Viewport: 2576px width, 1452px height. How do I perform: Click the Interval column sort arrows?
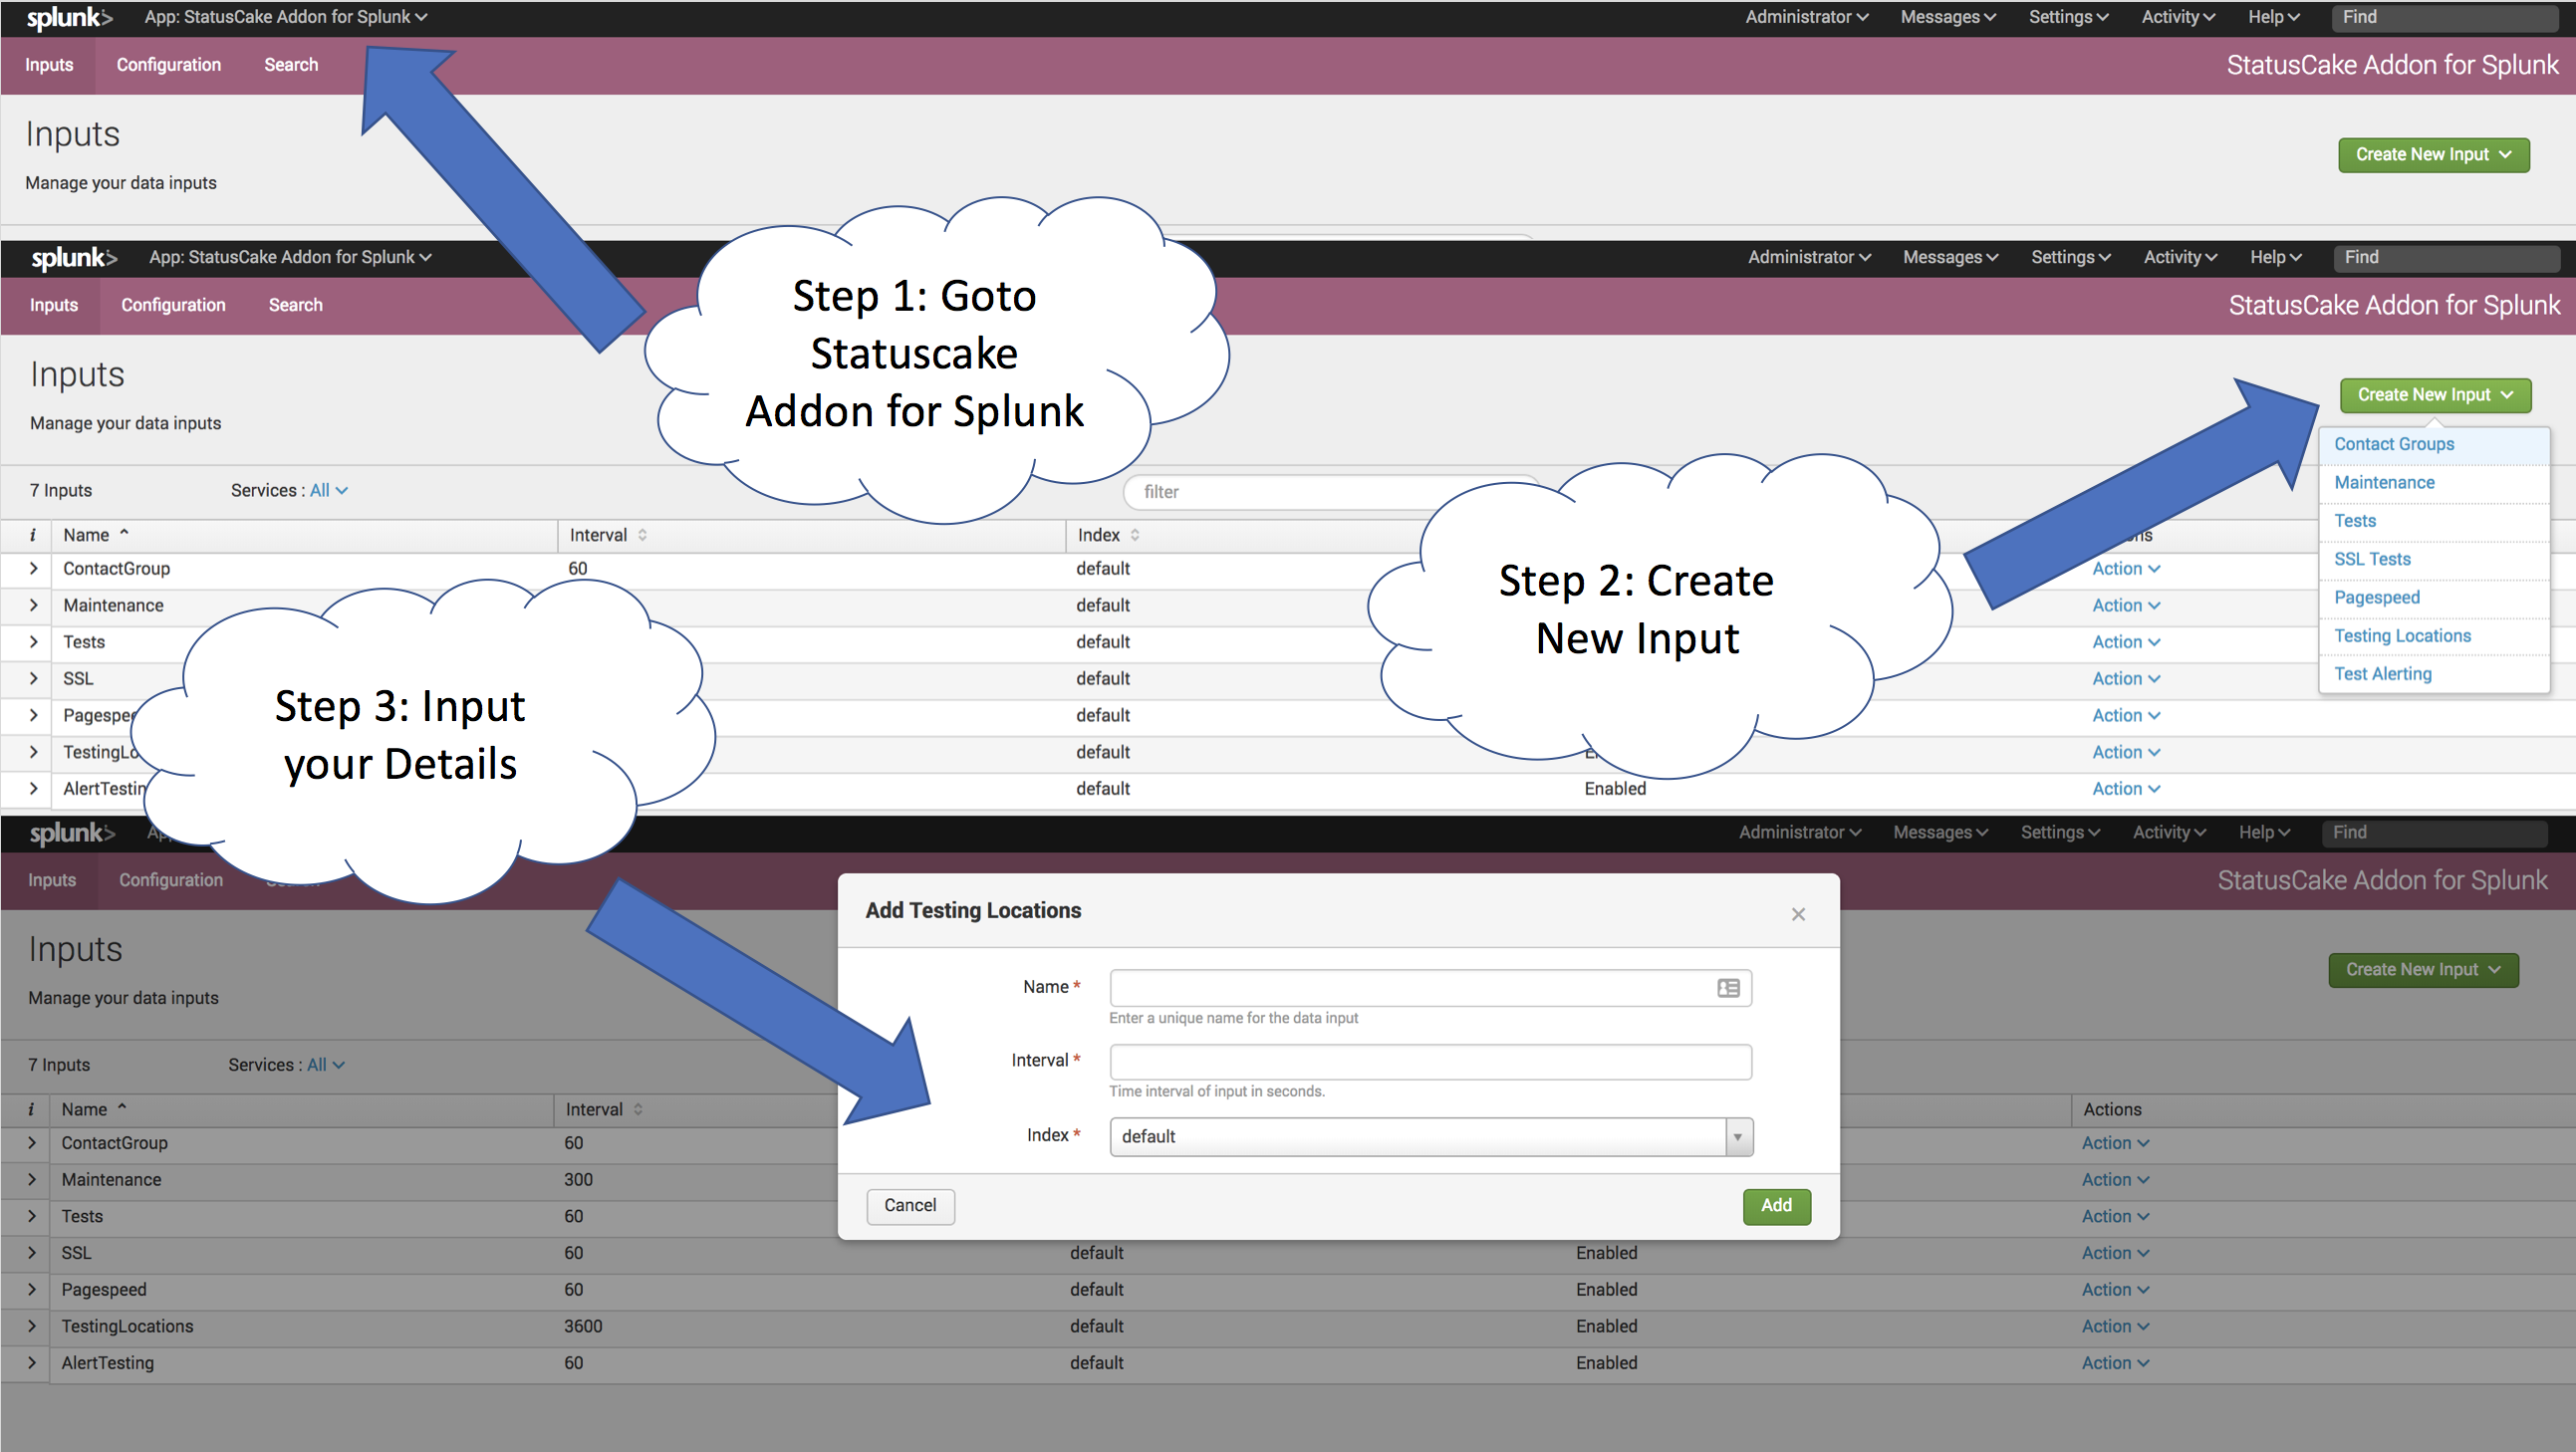643,534
